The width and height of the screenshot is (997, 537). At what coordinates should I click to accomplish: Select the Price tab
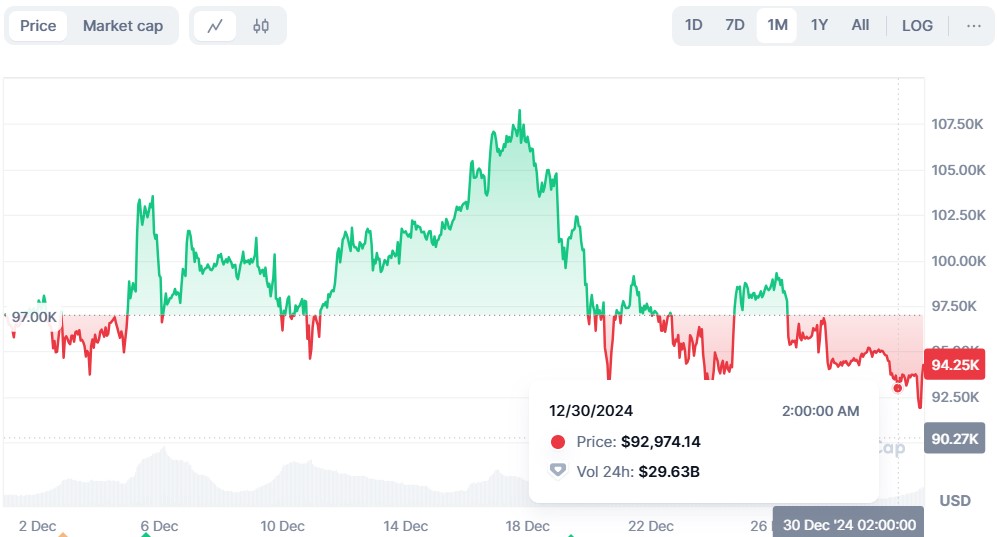click(38, 26)
